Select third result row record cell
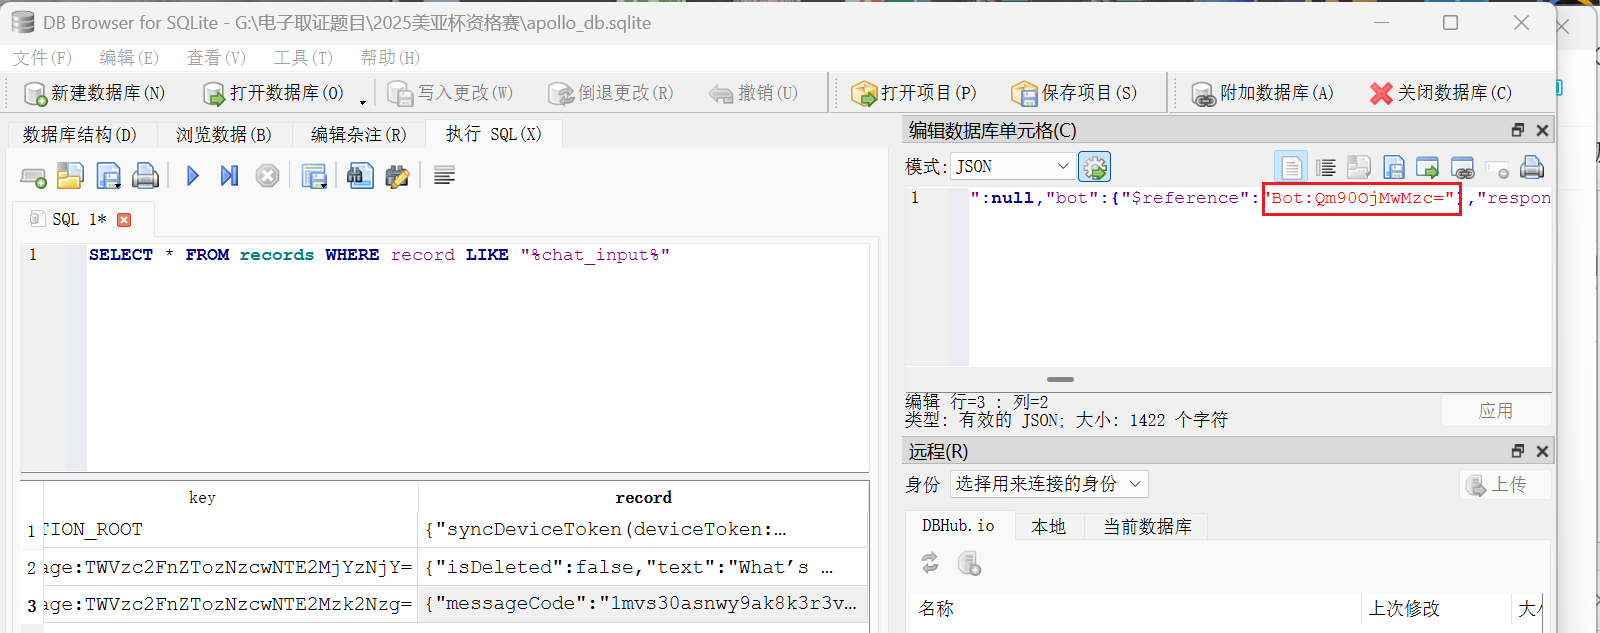The height and width of the screenshot is (633, 1600). pyautogui.click(x=642, y=604)
